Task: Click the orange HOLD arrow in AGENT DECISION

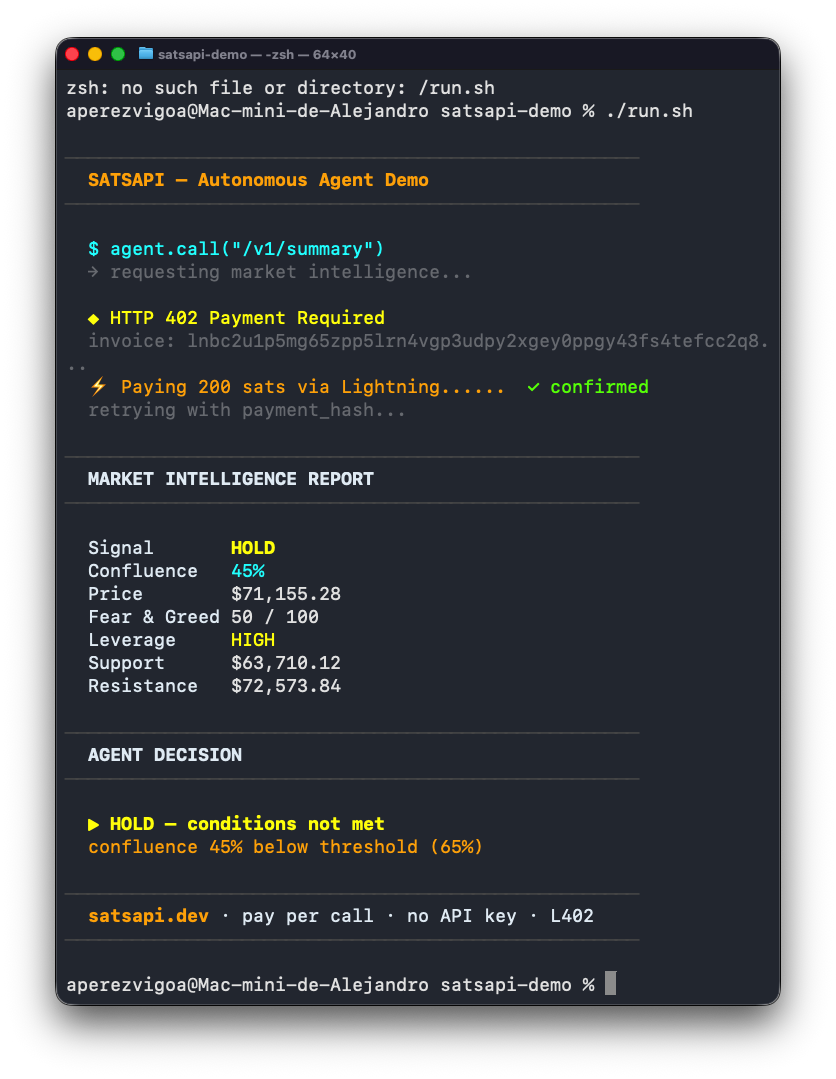Action: tap(94, 823)
